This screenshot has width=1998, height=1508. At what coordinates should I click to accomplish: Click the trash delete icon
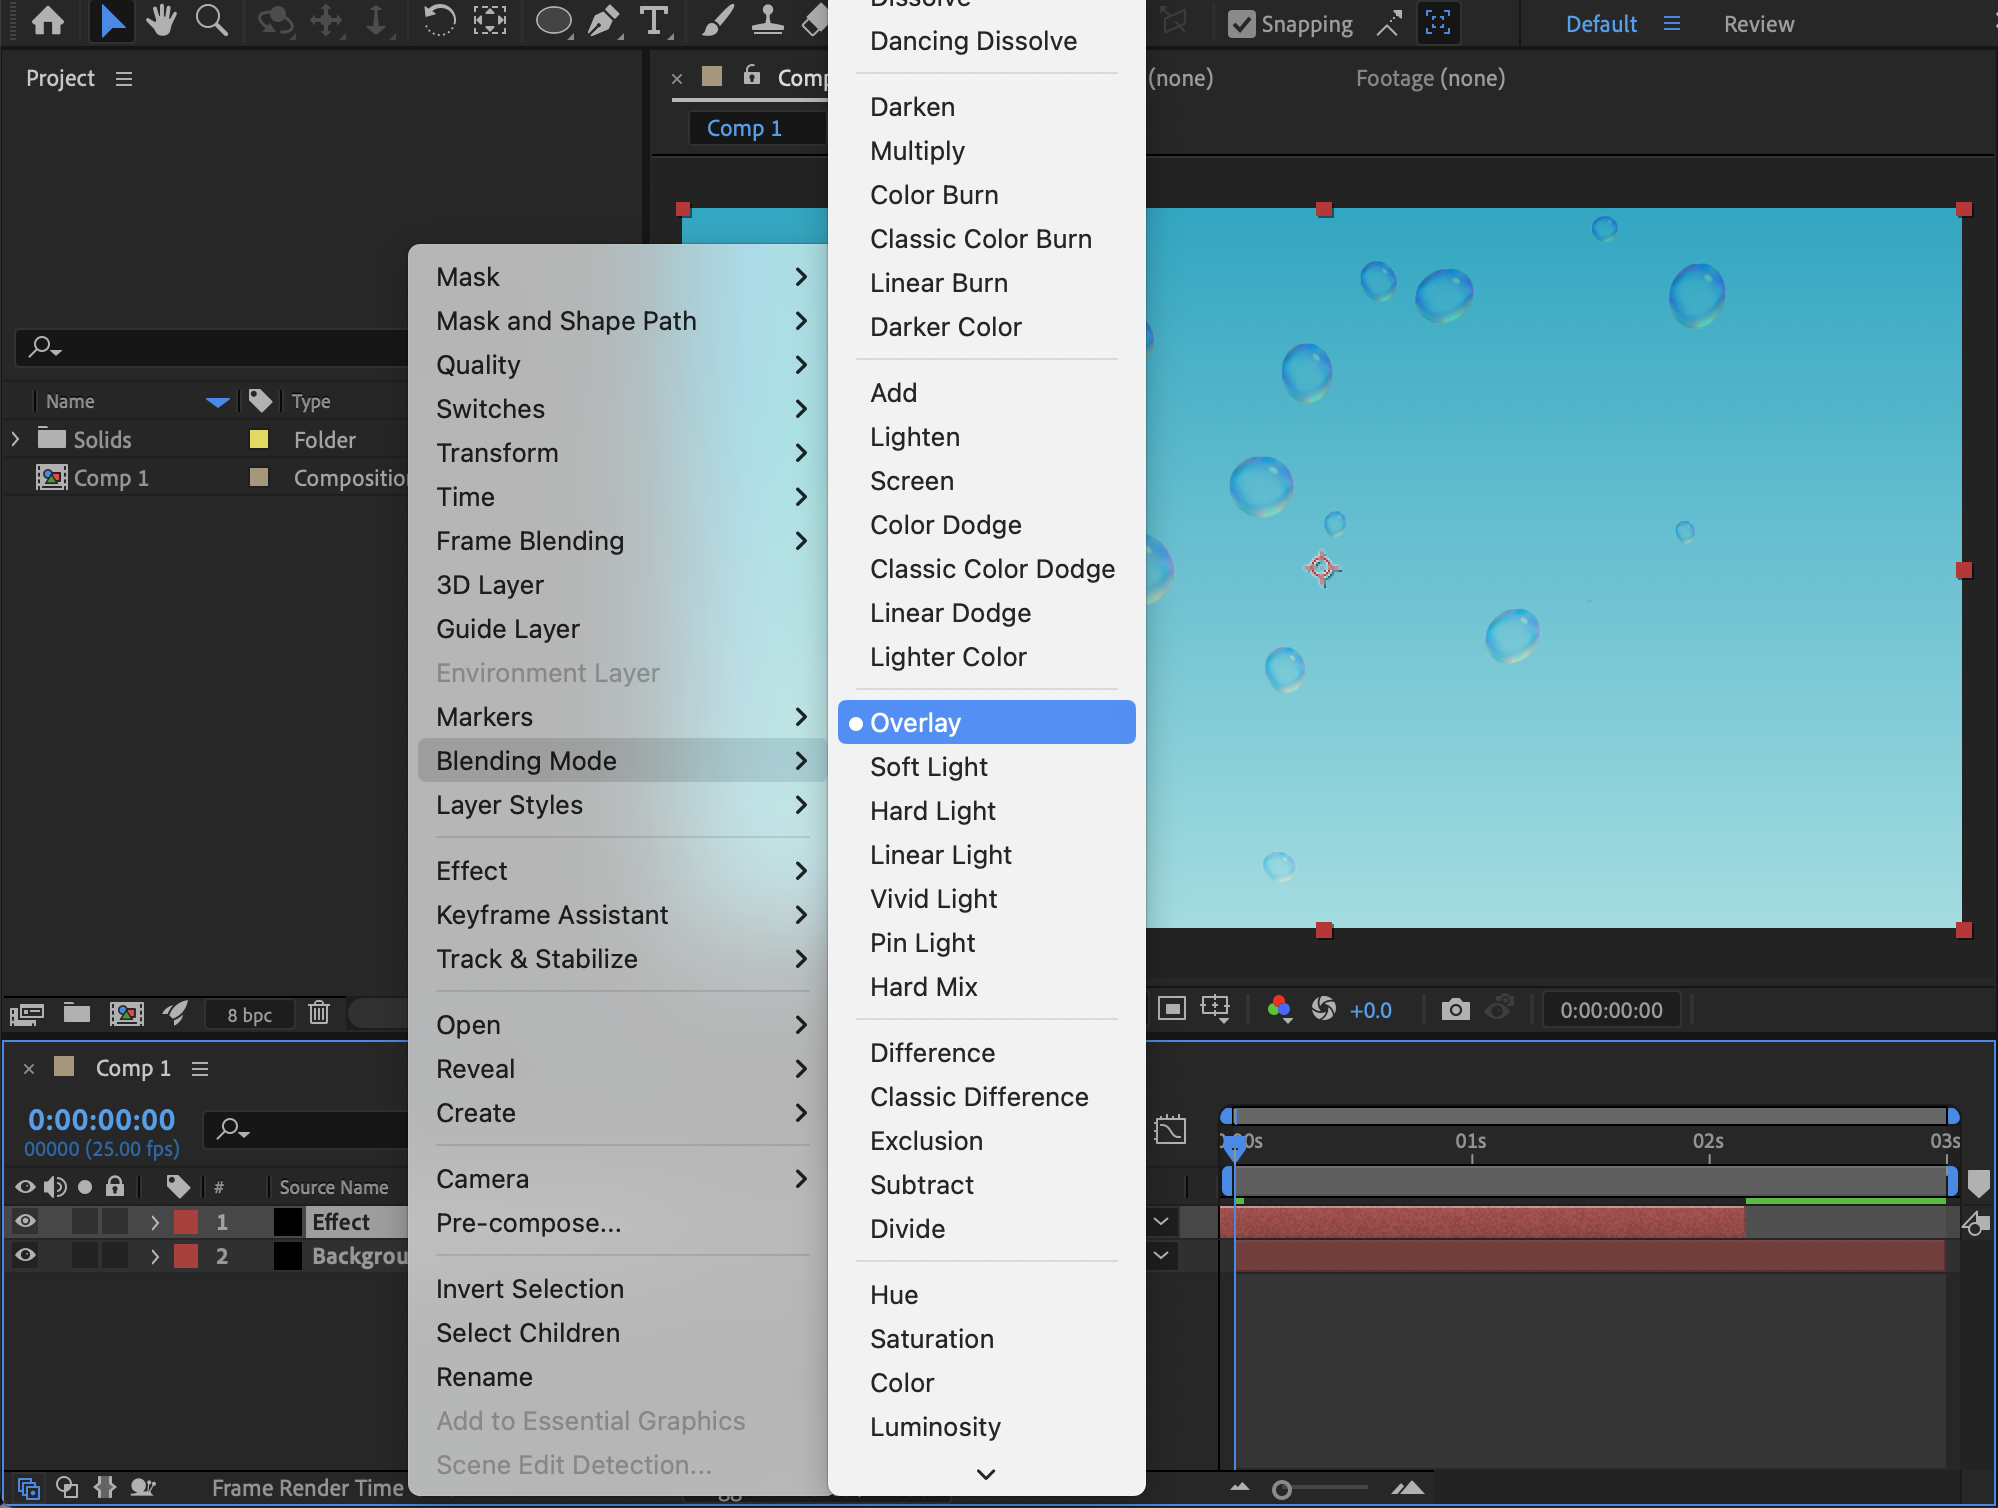pos(319,1013)
